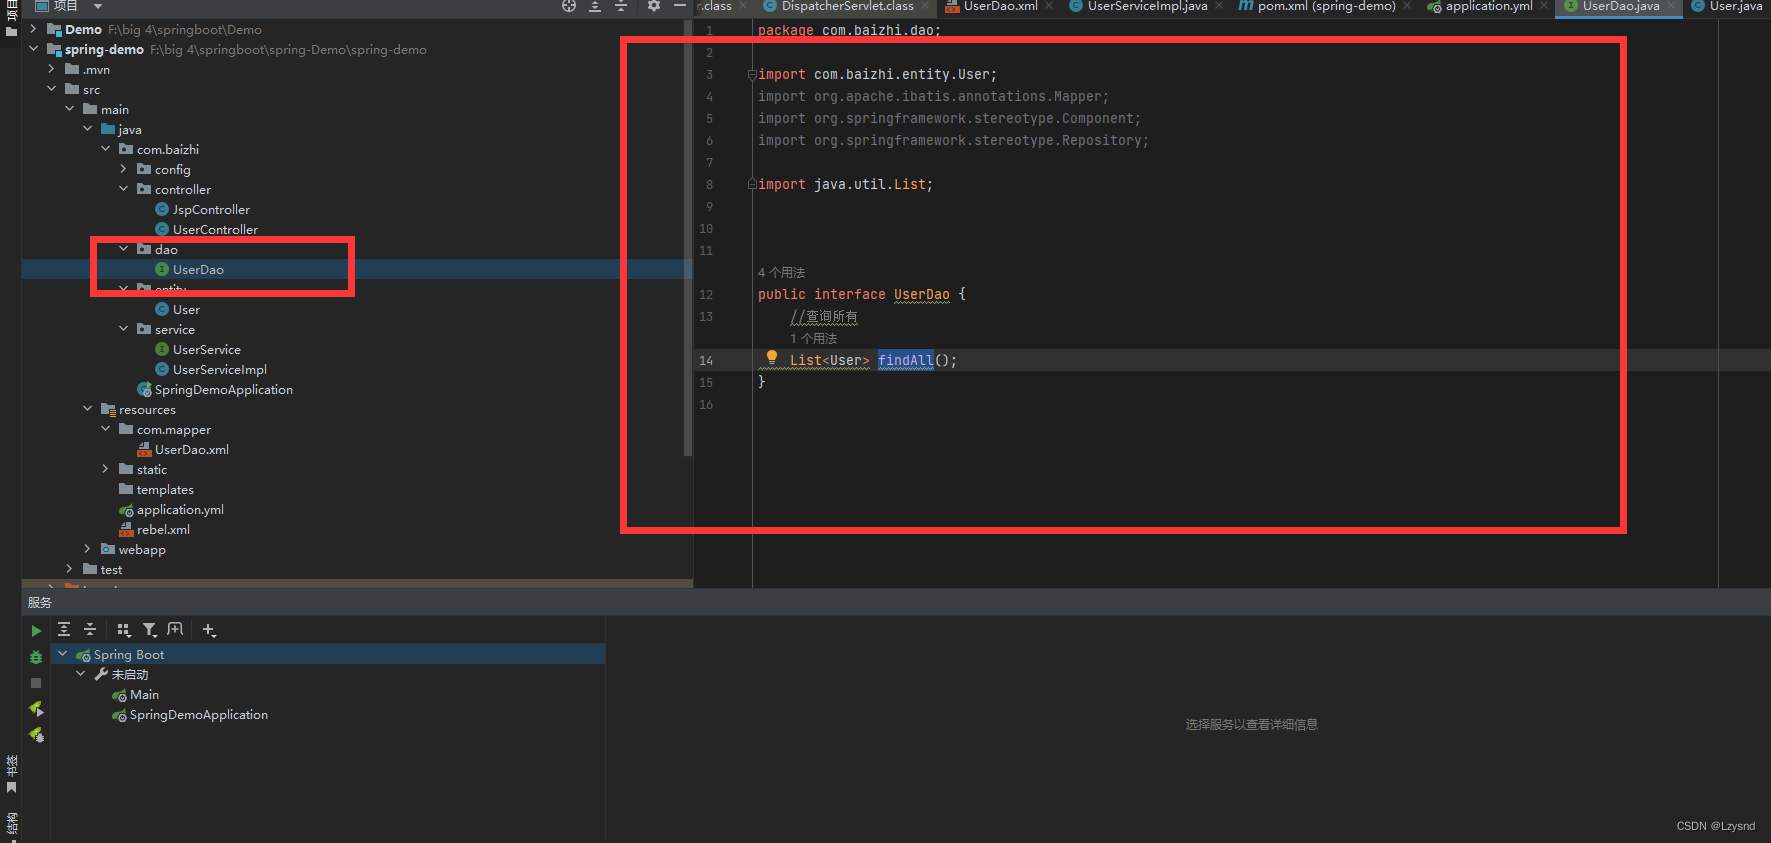The image size is (1771, 843).
Task: Select the templates folder
Action: [164, 490]
